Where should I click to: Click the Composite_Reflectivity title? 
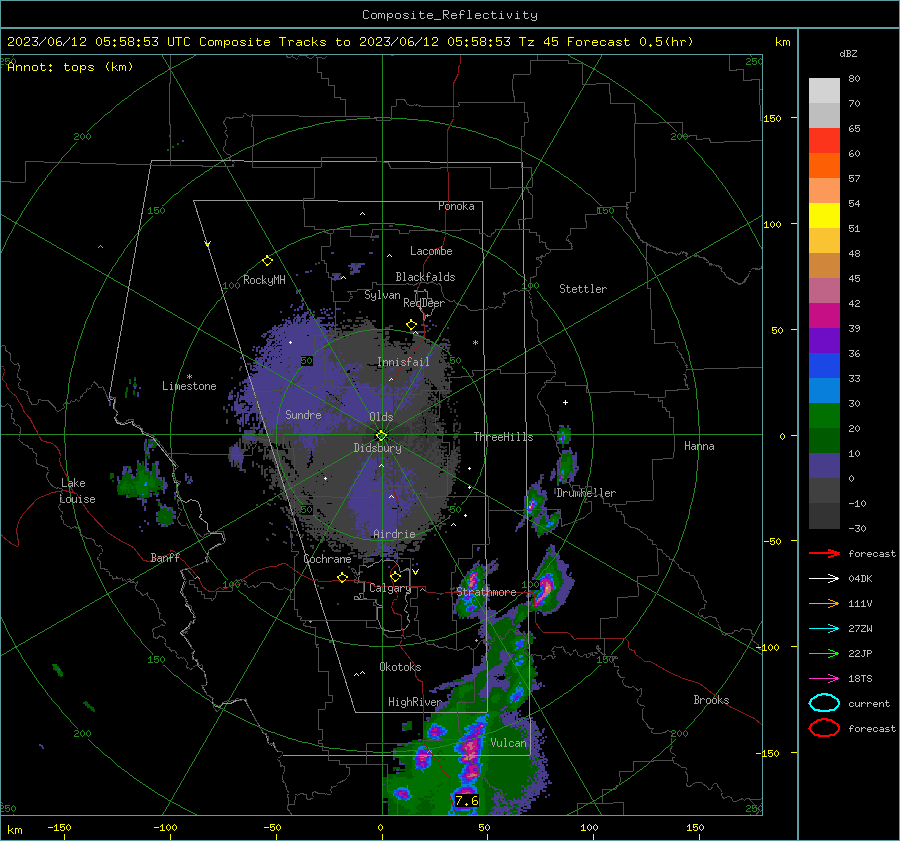click(449, 15)
